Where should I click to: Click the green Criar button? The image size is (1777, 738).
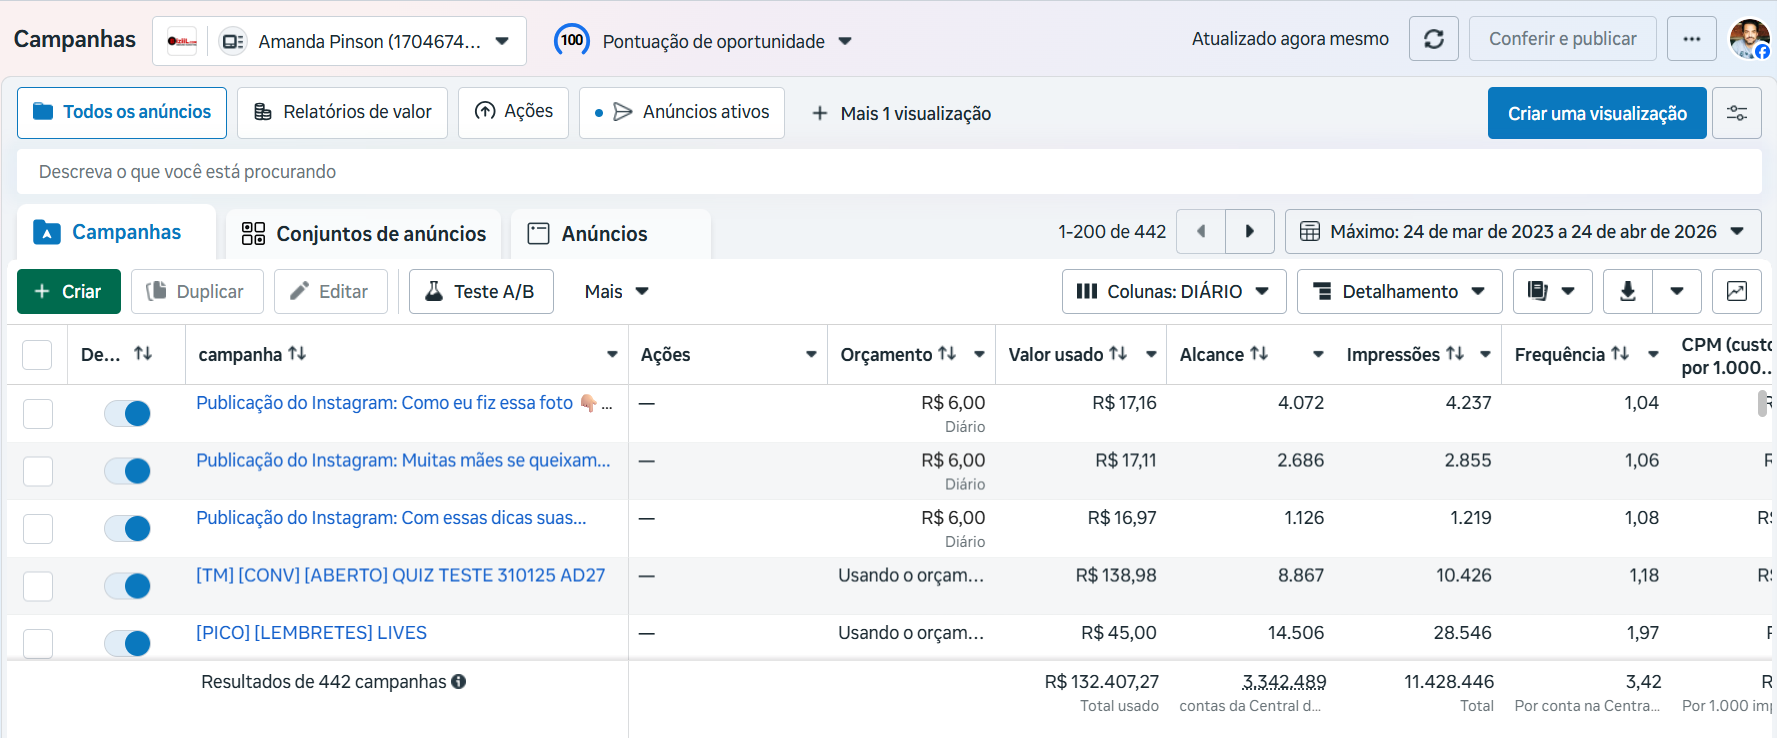click(69, 291)
